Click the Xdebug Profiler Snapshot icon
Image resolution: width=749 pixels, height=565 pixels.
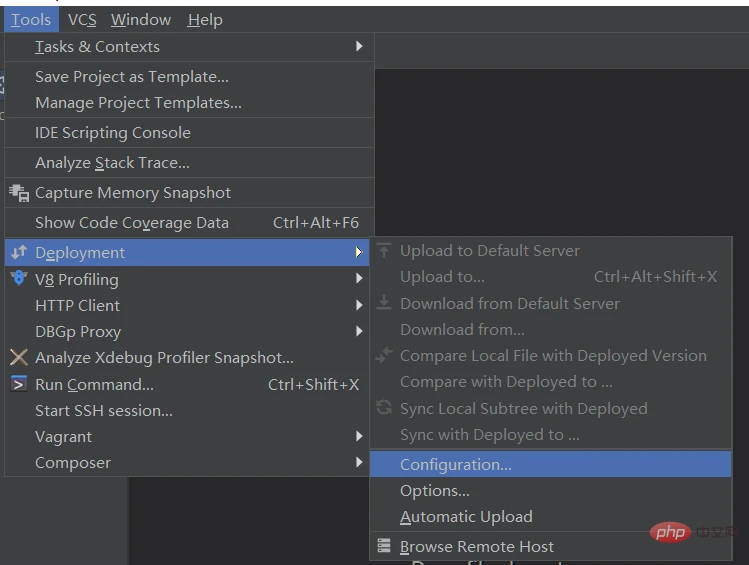pos(19,357)
